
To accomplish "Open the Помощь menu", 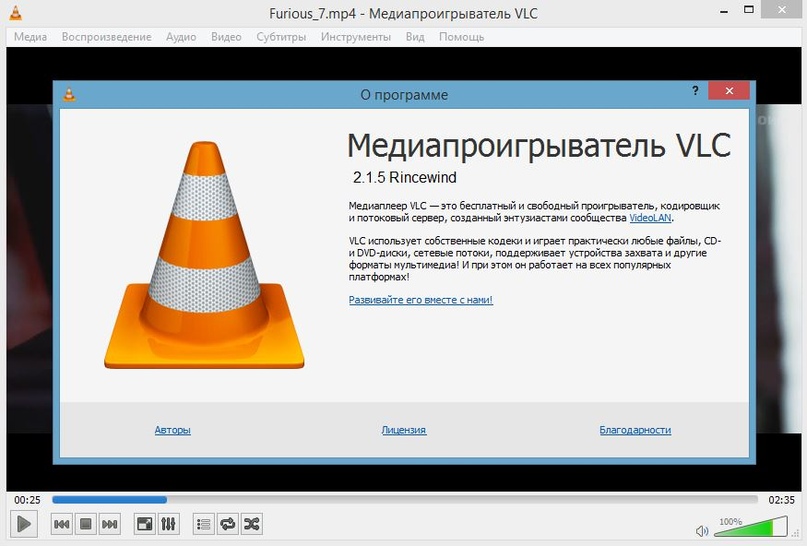I will [461, 37].
